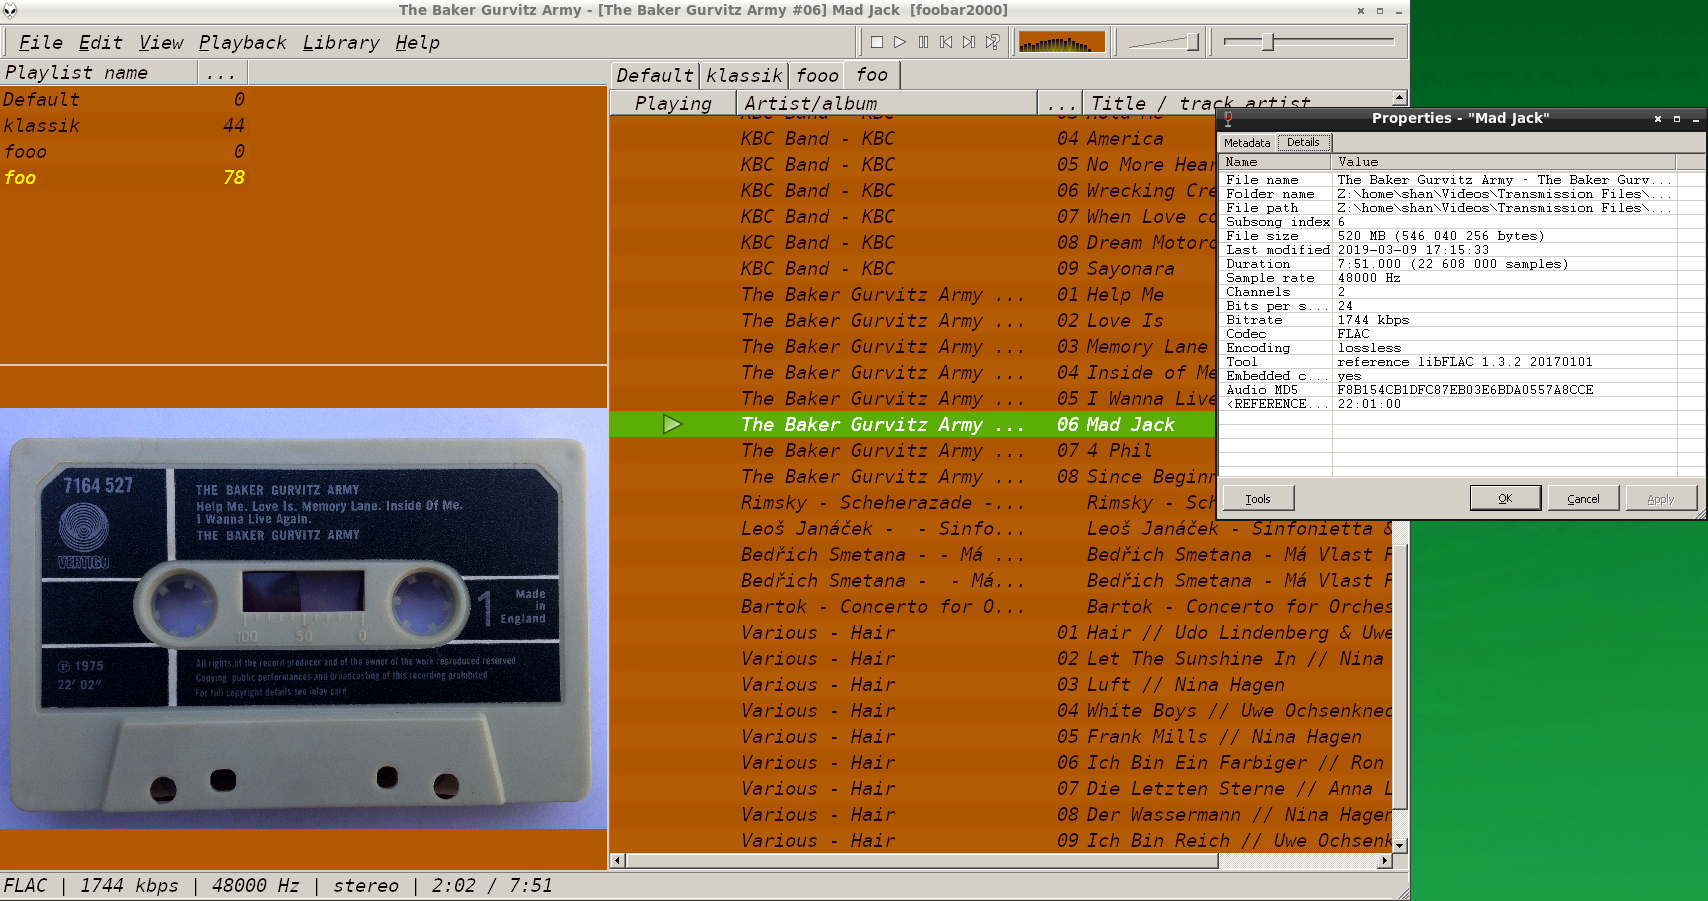Pause the current track
Viewport: 1708px width, 901px height.
(923, 42)
